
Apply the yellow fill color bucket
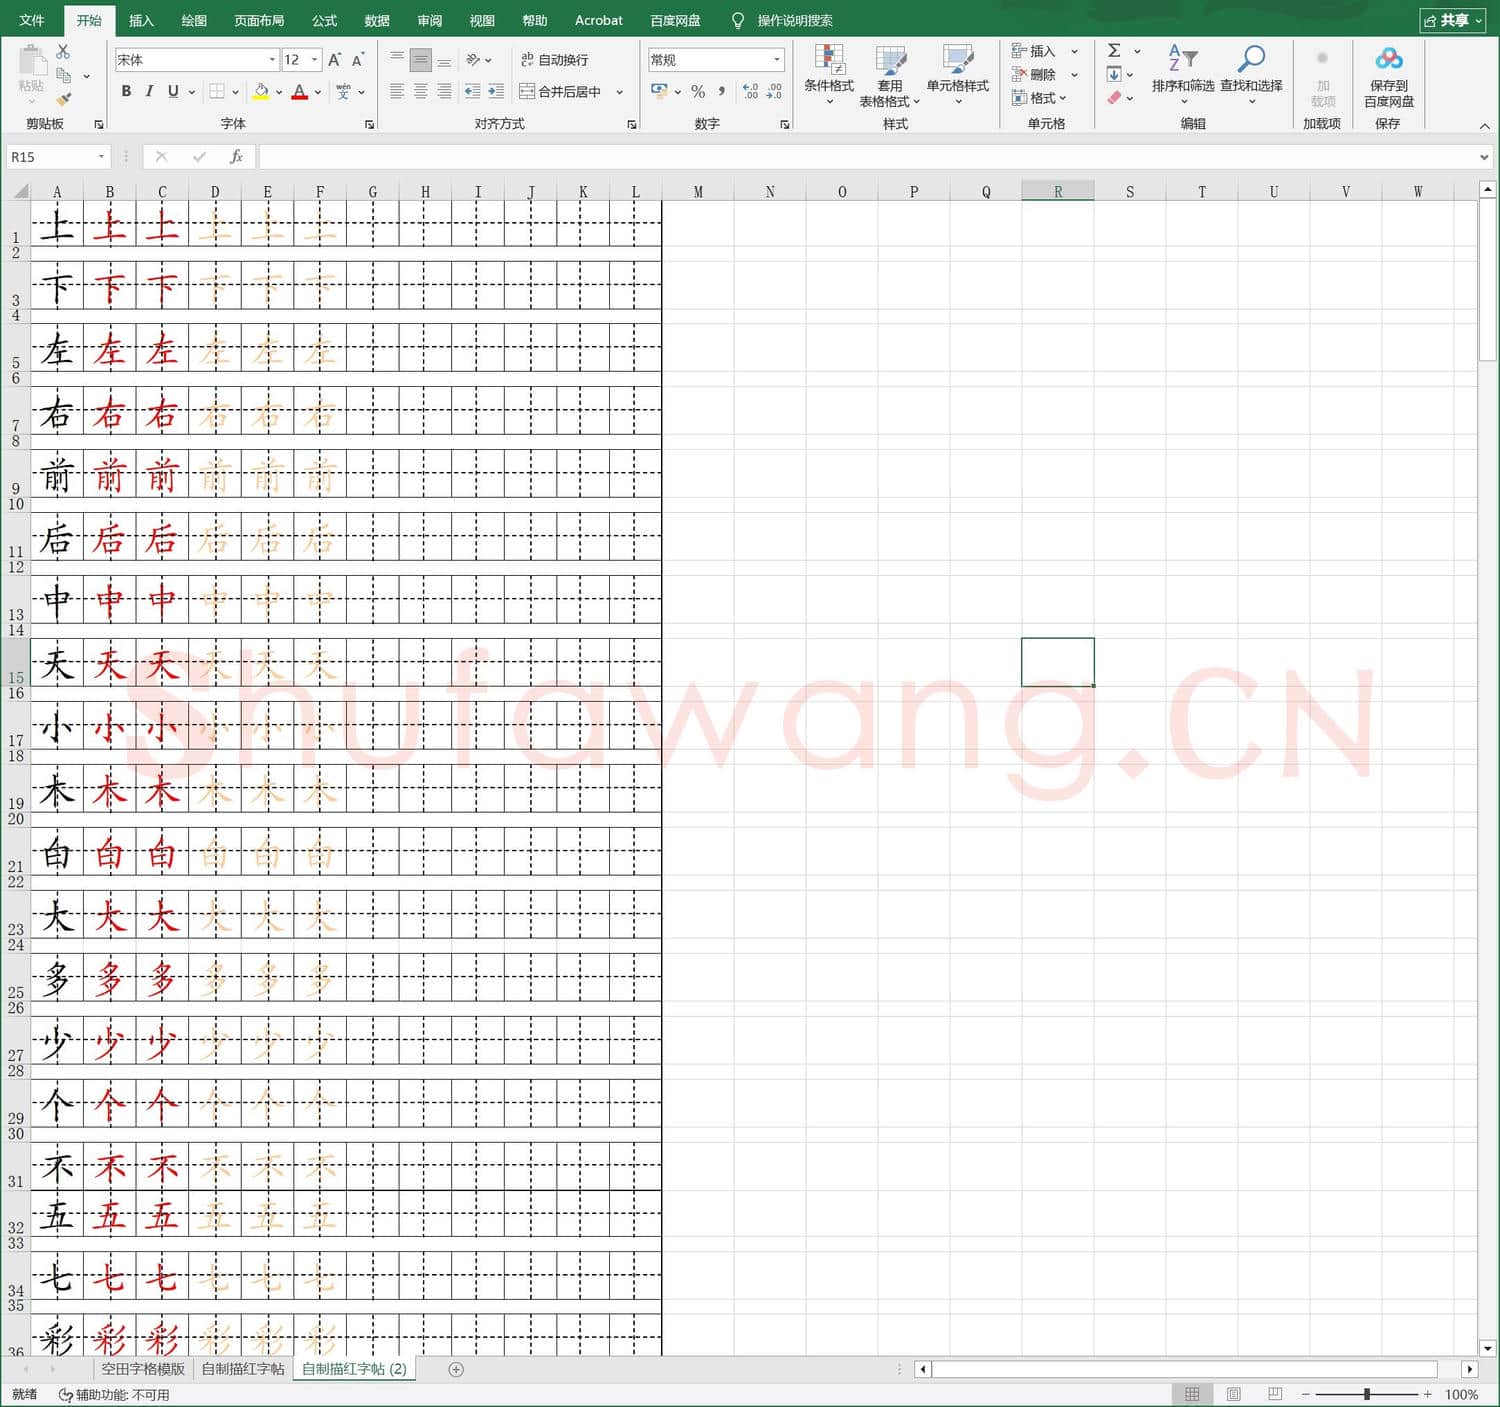pos(261,91)
